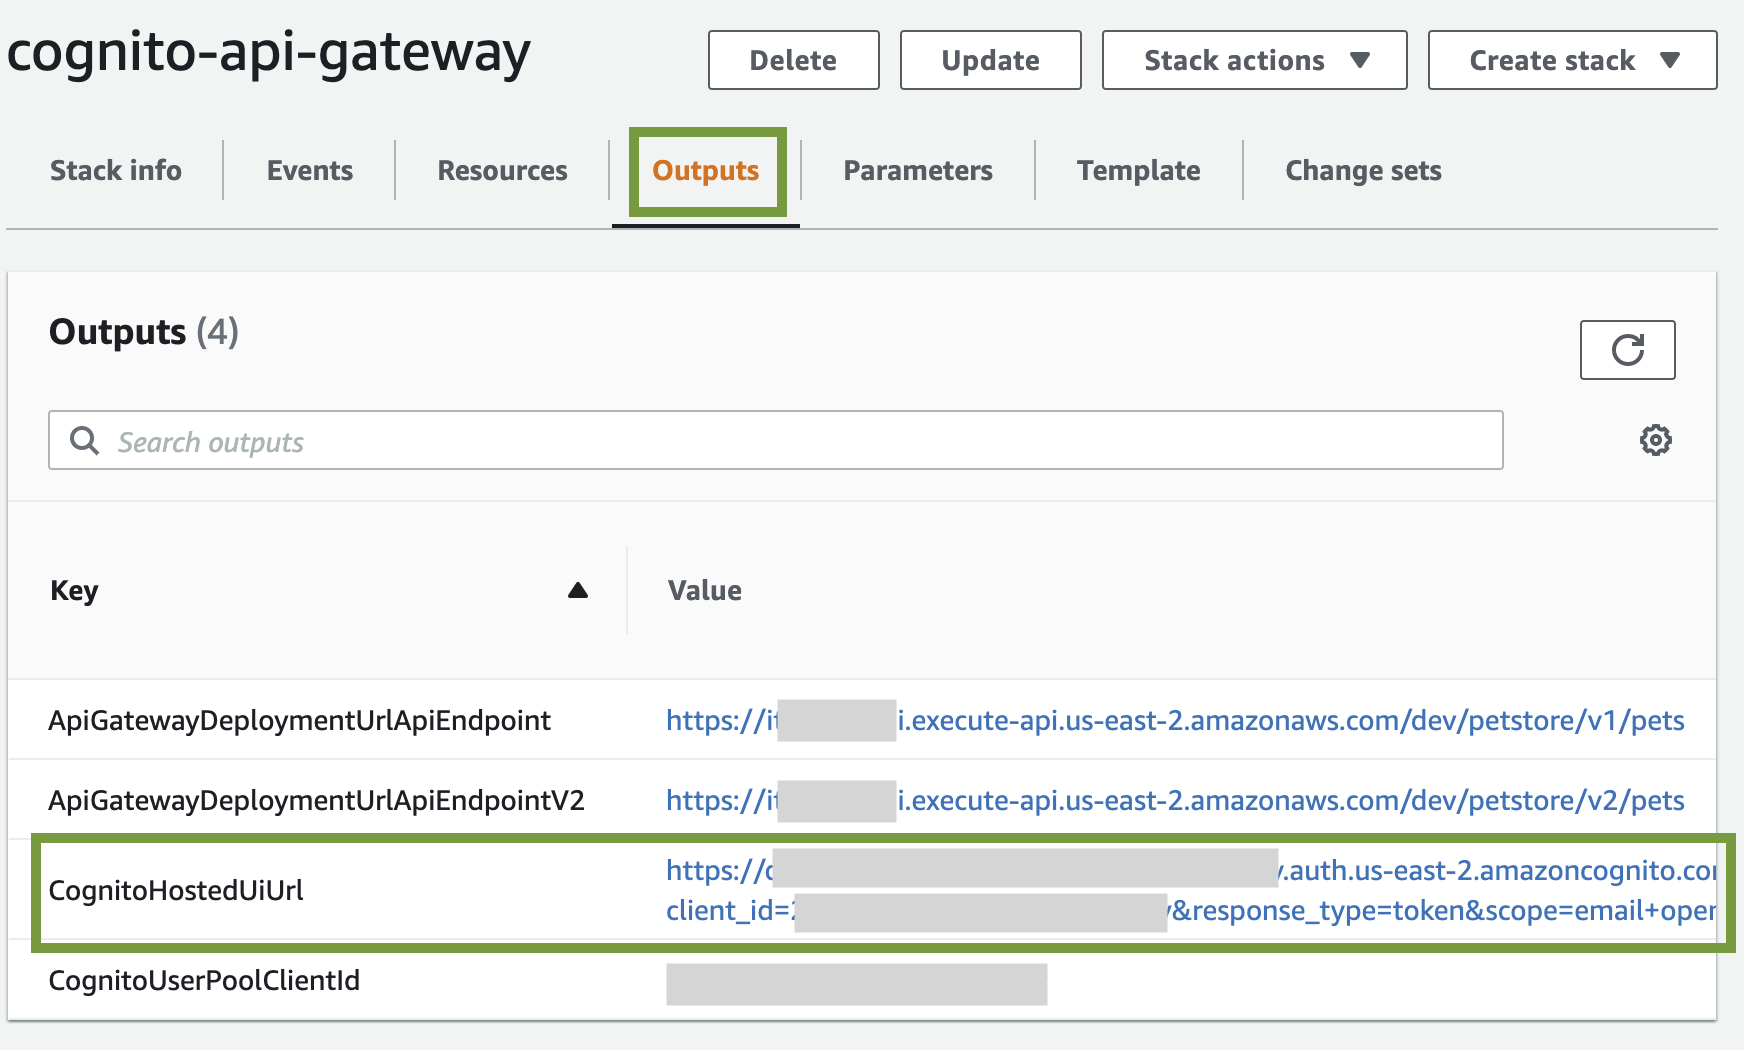This screenshot has height=1050, width=1744.
Task: View the Resources tab
Action: tap(501, 170)
